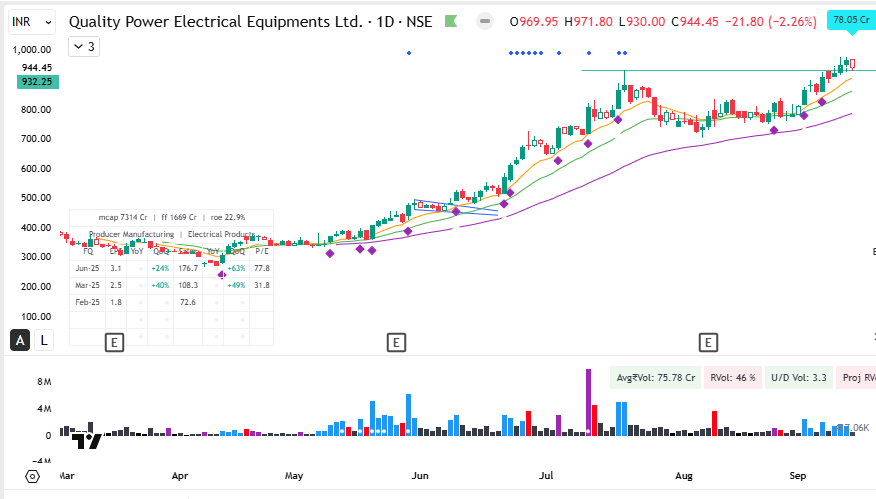Click the U/D Vol 3.3 badge
Viewport: 876px width, 499px height.
[799, 378]
